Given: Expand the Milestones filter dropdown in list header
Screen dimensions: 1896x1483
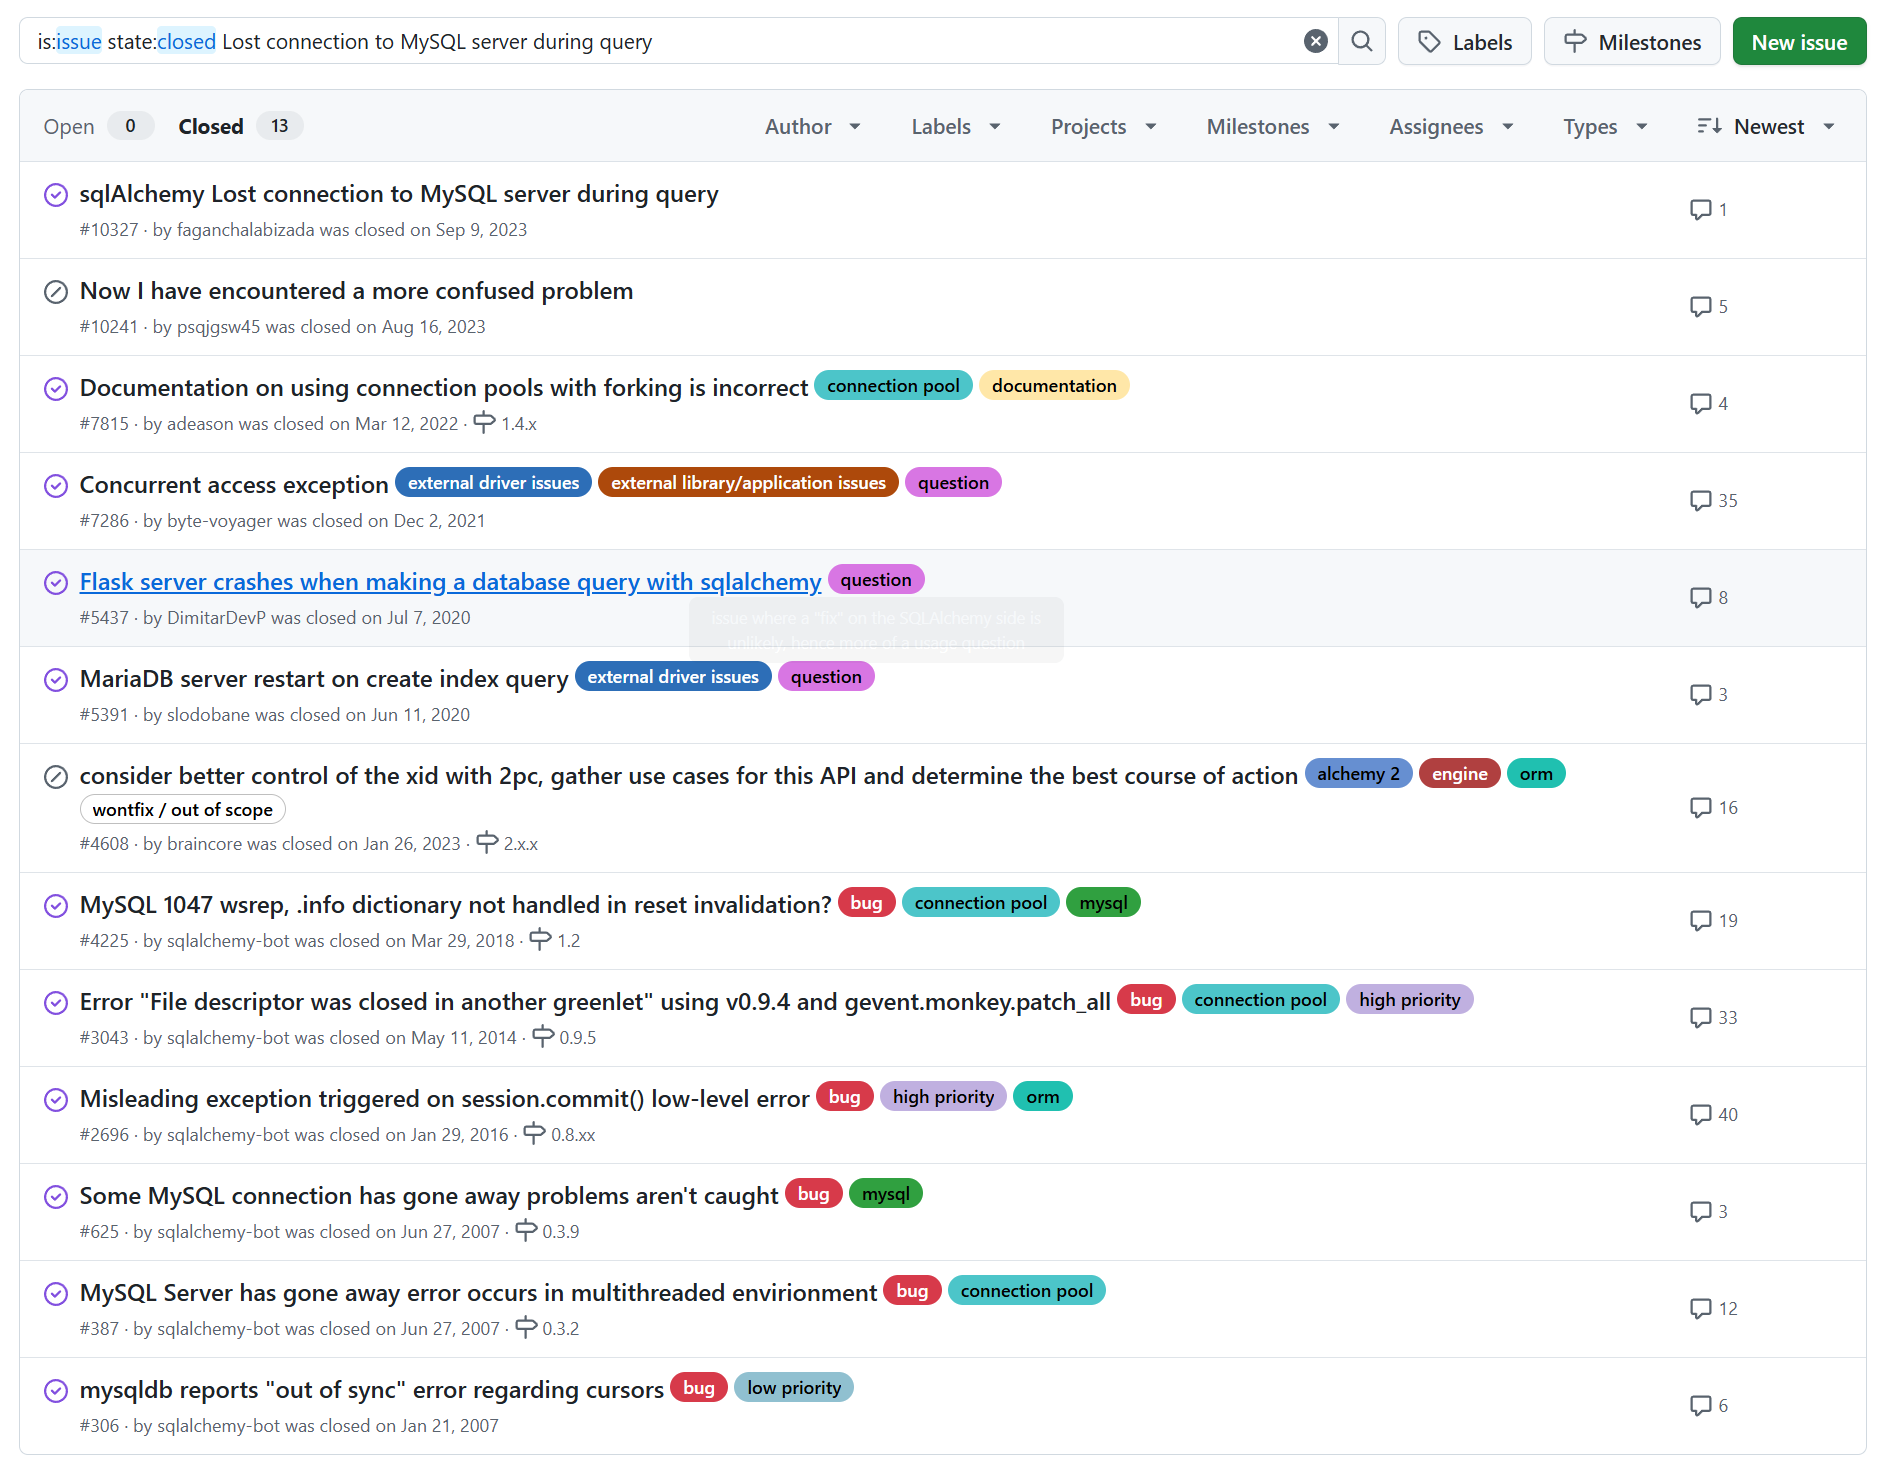Looking at the screenshot, I should tap(1272, 126).
